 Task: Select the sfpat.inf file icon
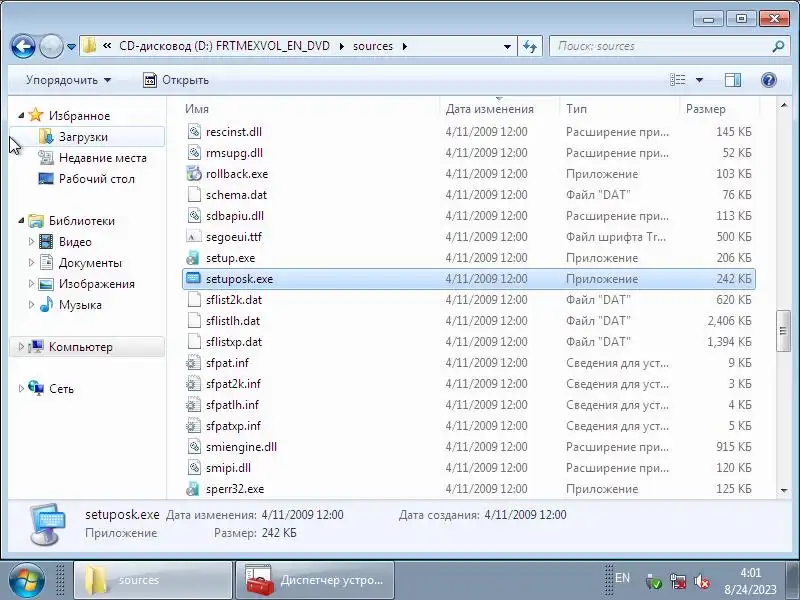tap(193, 363)
